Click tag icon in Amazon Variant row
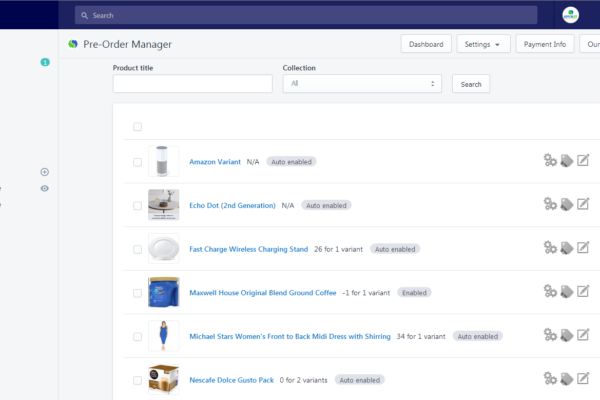Viewport: 600px width, 400px height. (x=567, y=161)
